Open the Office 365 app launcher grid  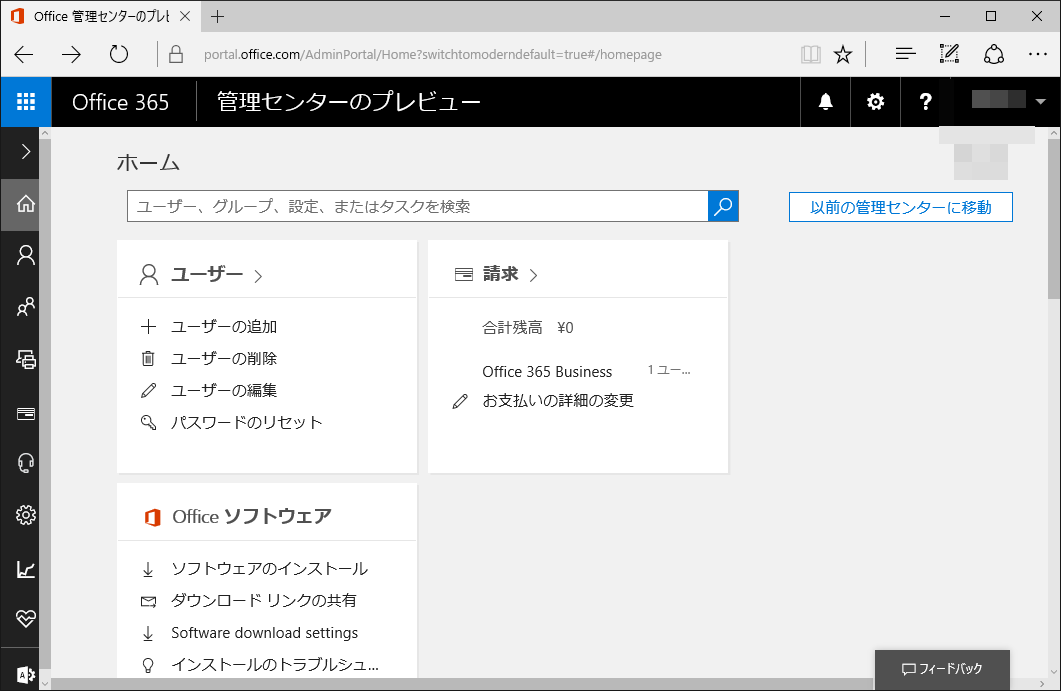[26, 102]
